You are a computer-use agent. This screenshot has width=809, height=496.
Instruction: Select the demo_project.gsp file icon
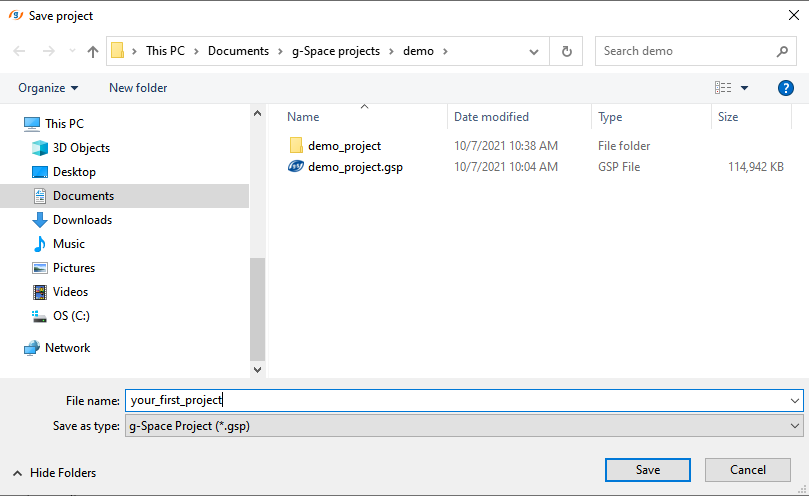click(296, 168)
